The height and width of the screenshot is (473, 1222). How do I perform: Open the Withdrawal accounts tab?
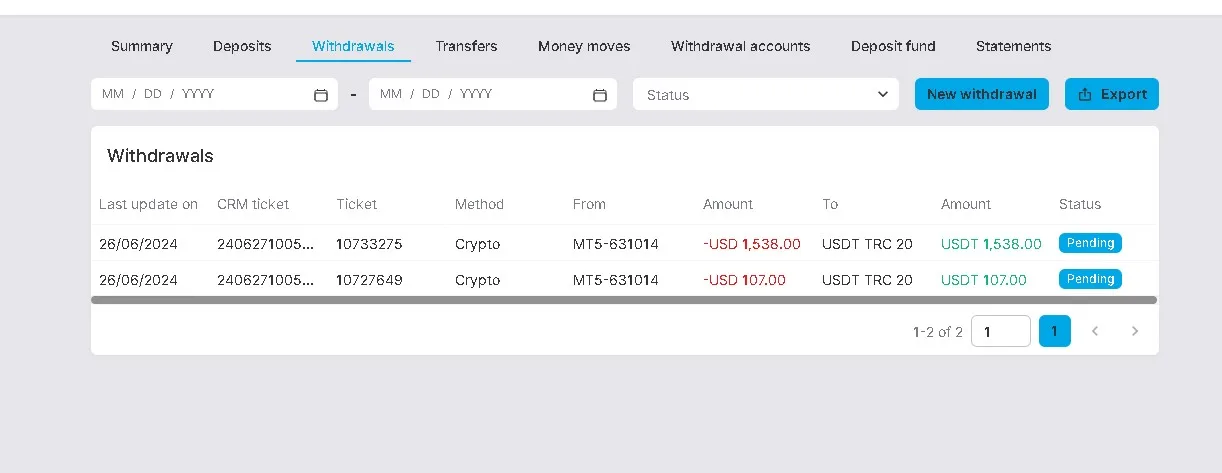pos(741,46)
